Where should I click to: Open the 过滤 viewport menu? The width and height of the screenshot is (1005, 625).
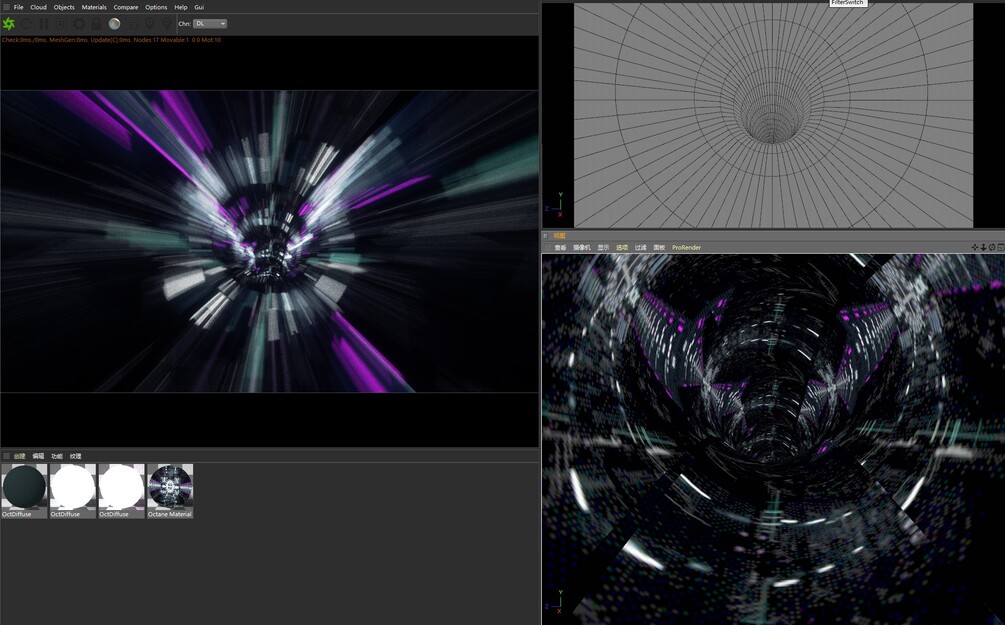(x=641, y=247)
